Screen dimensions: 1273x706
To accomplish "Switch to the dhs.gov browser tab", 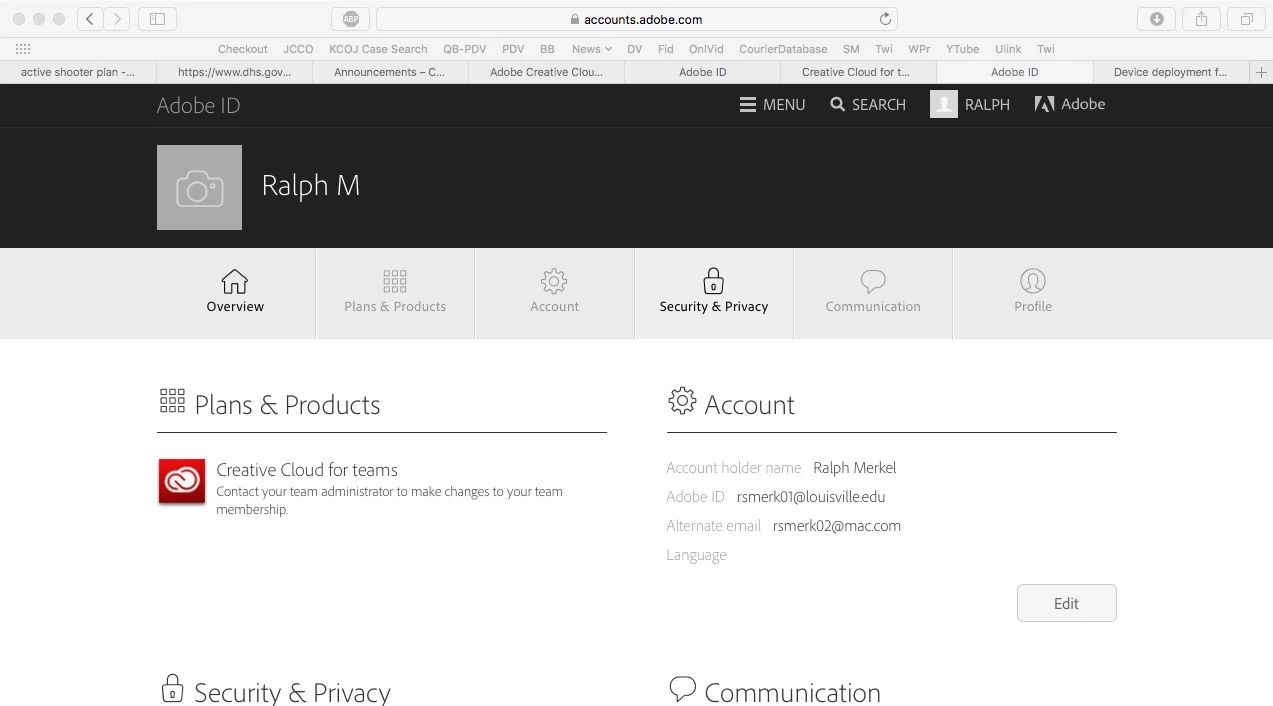I will point(234,72).
